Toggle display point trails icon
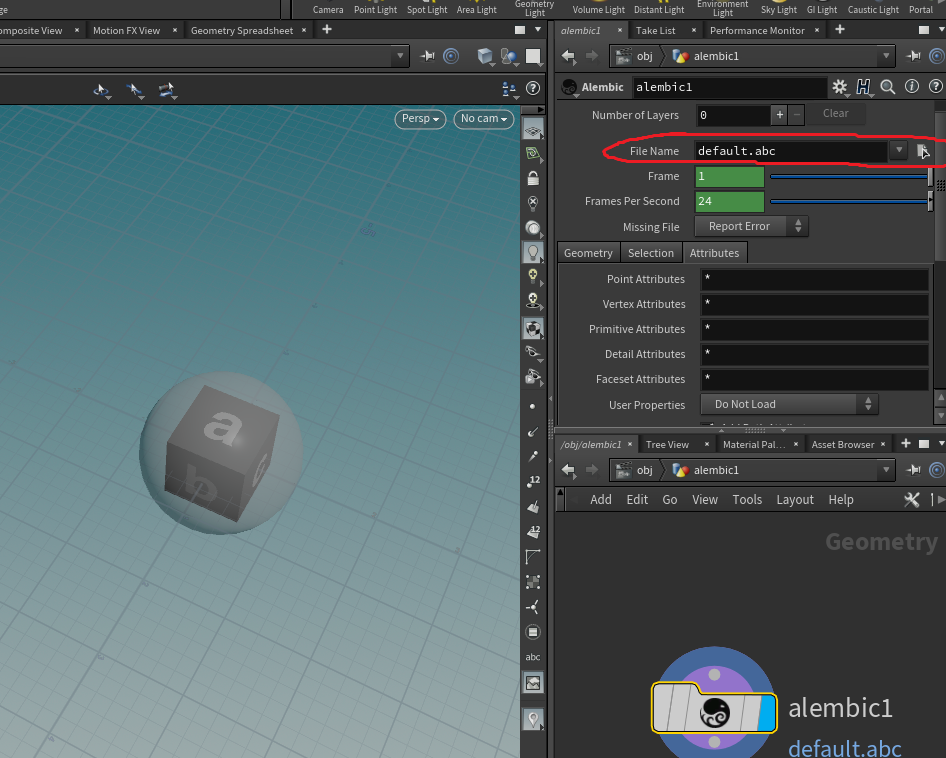Image resolution: width=946 pixels, height=758 pixels. point(533,456)
